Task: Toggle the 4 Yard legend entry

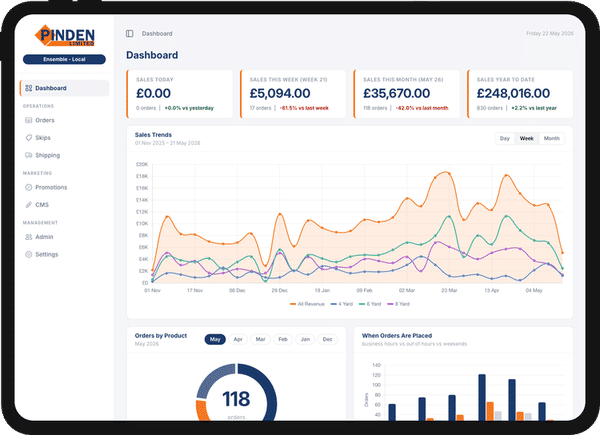Action: pyautogui.click(x=342, y=304)
